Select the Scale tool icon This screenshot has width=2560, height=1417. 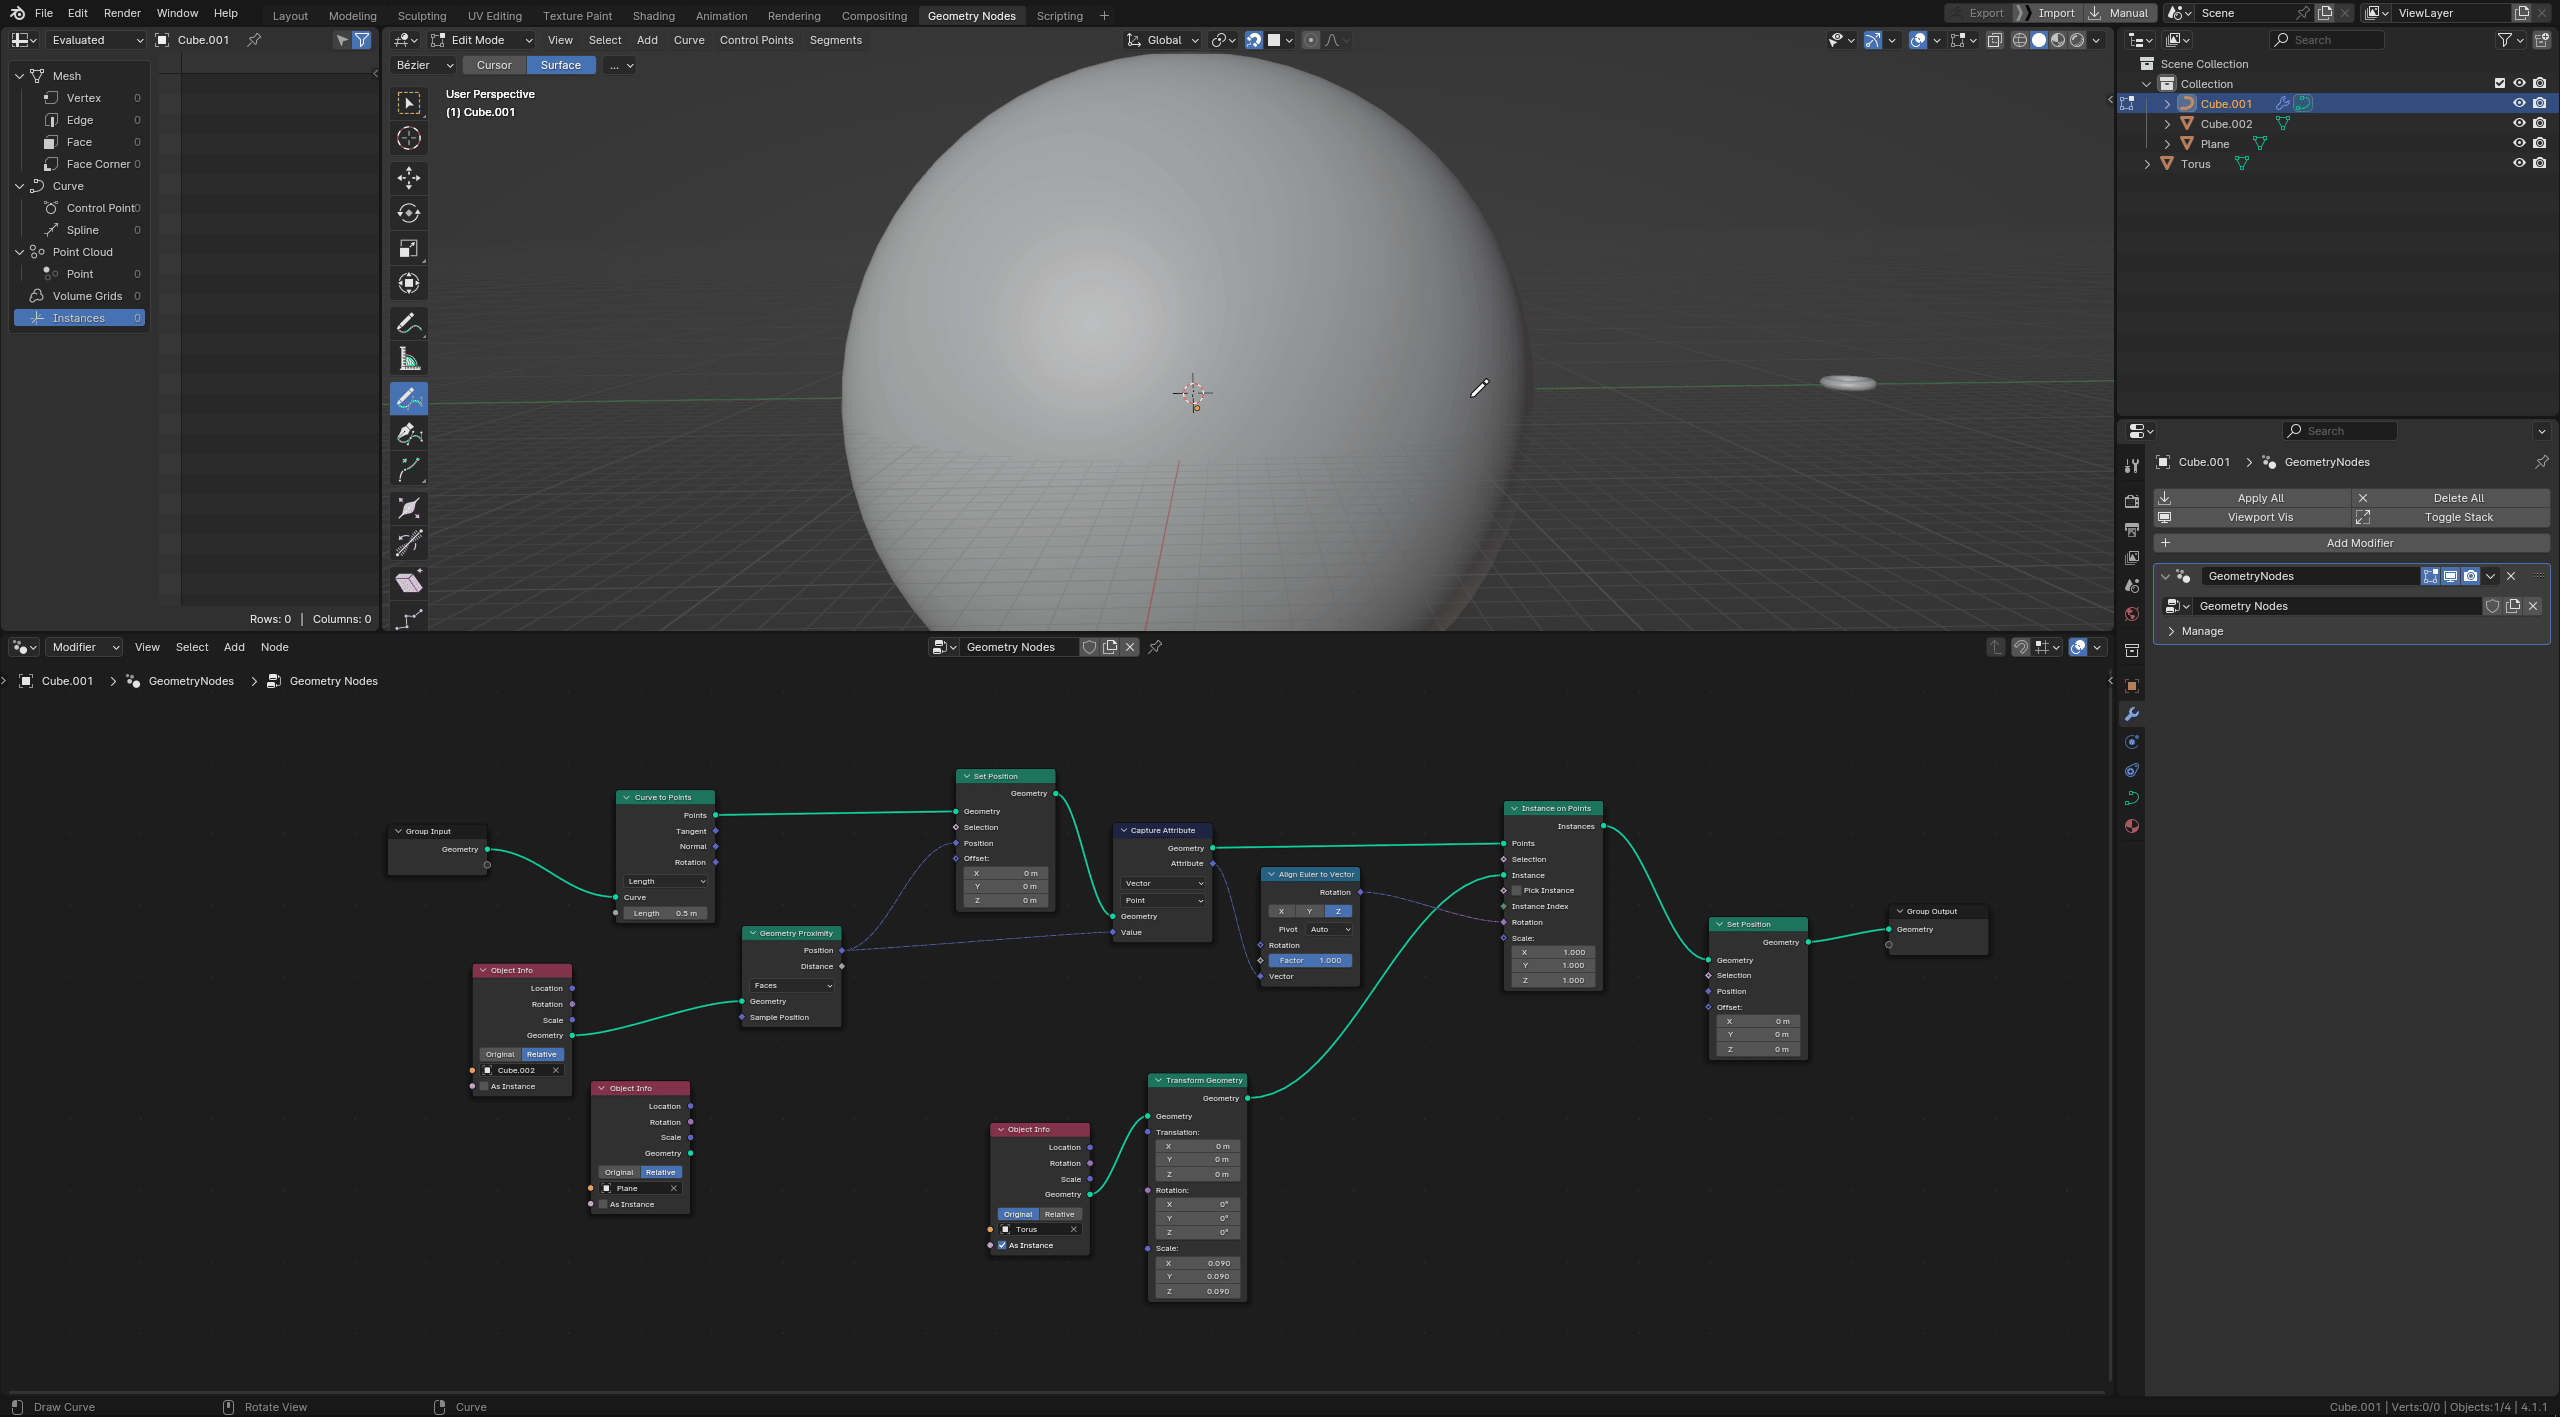click(408, 248)
